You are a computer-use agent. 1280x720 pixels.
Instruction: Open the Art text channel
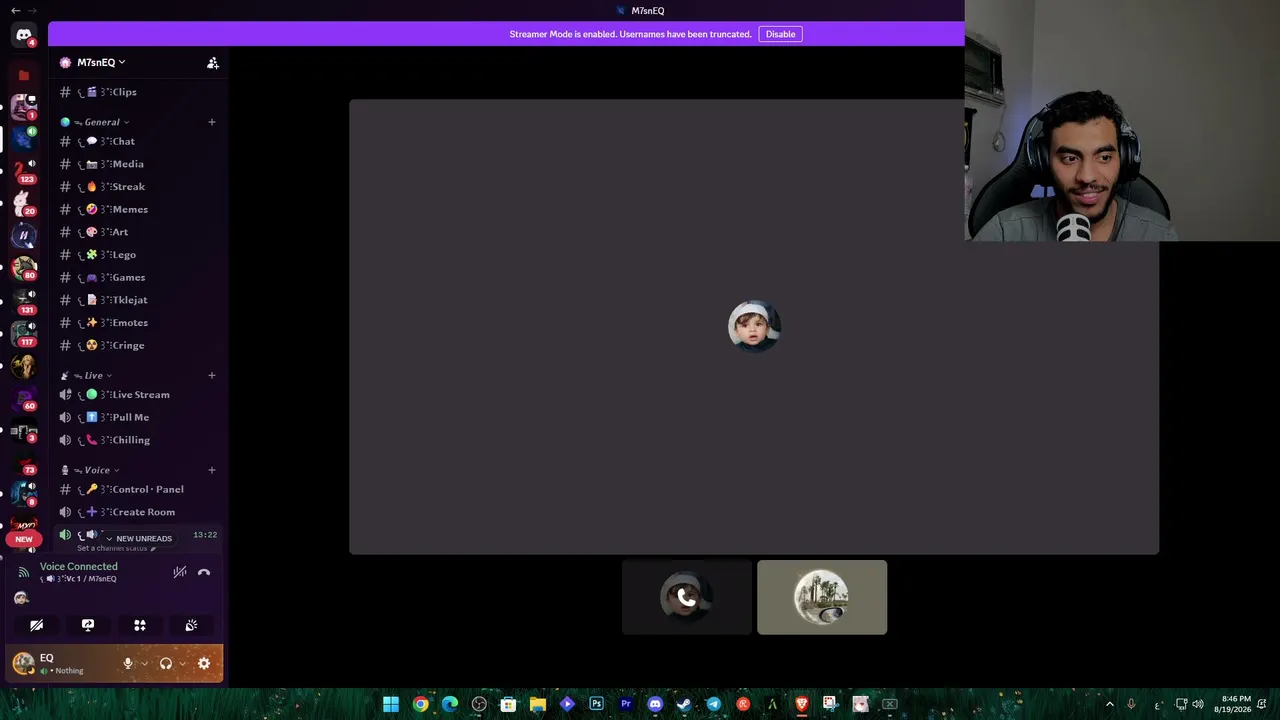138,232
